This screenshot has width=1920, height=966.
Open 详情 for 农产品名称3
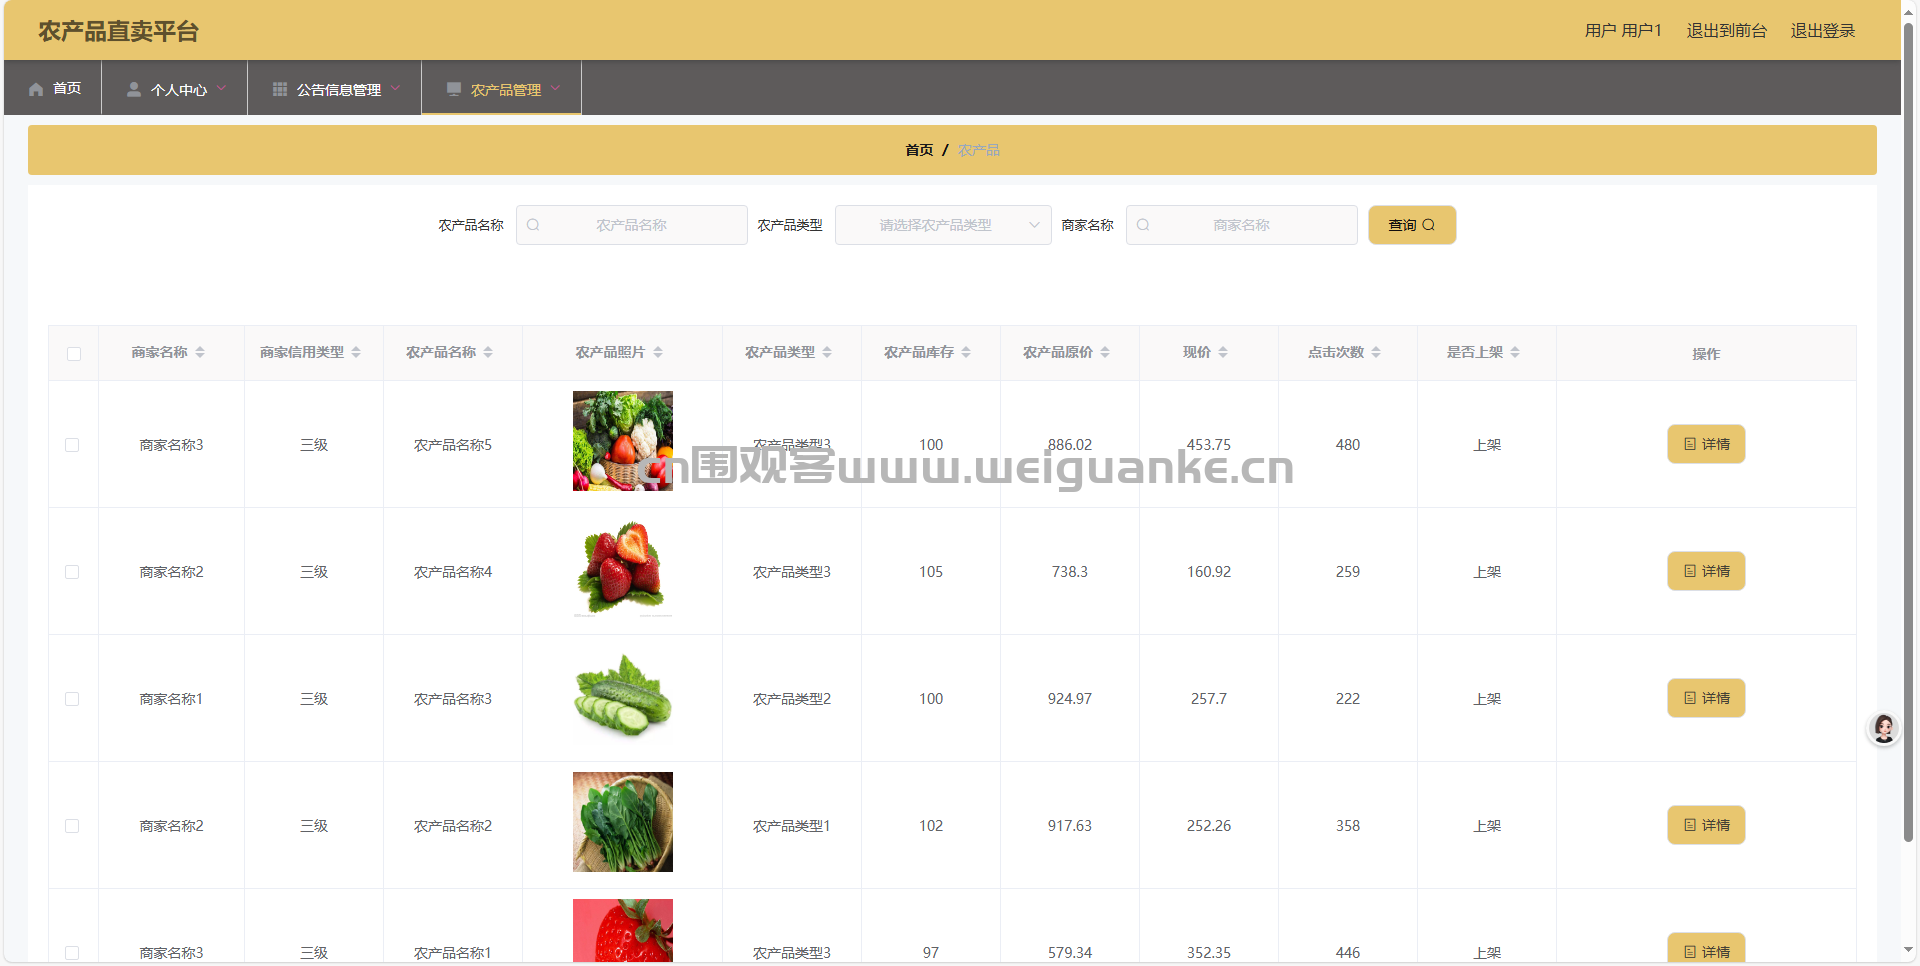point(1706,698)
